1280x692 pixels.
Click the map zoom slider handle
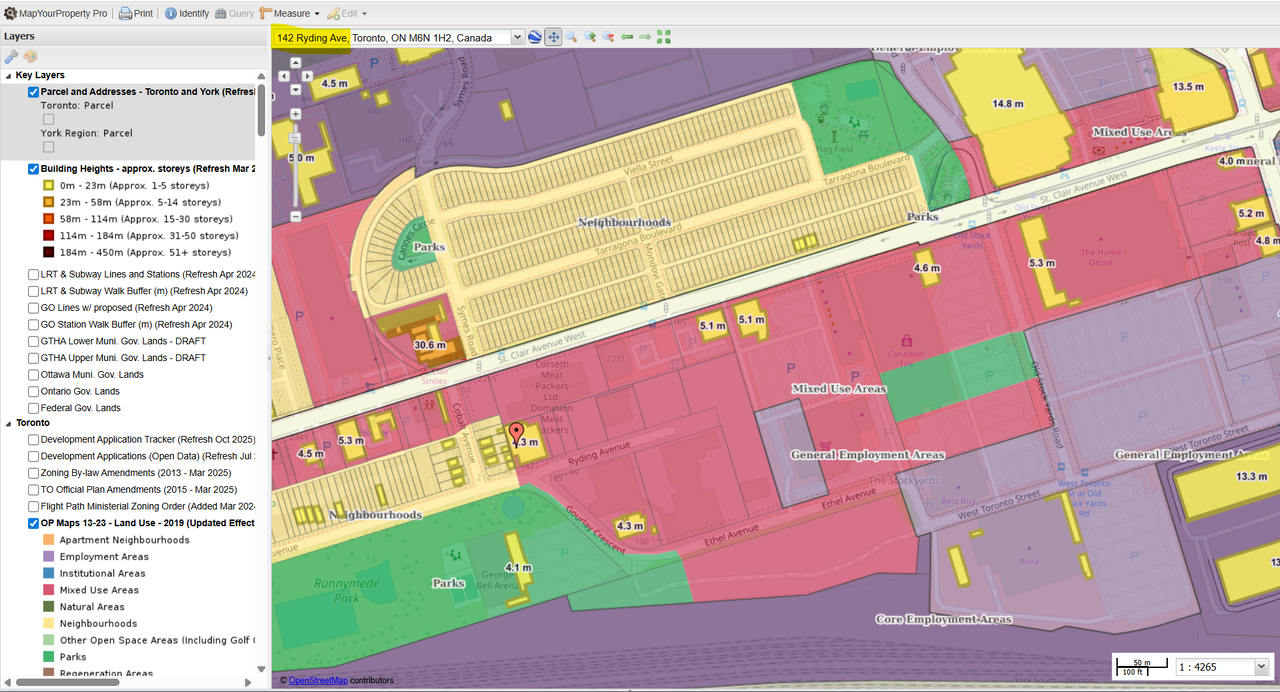pos(296,139)
